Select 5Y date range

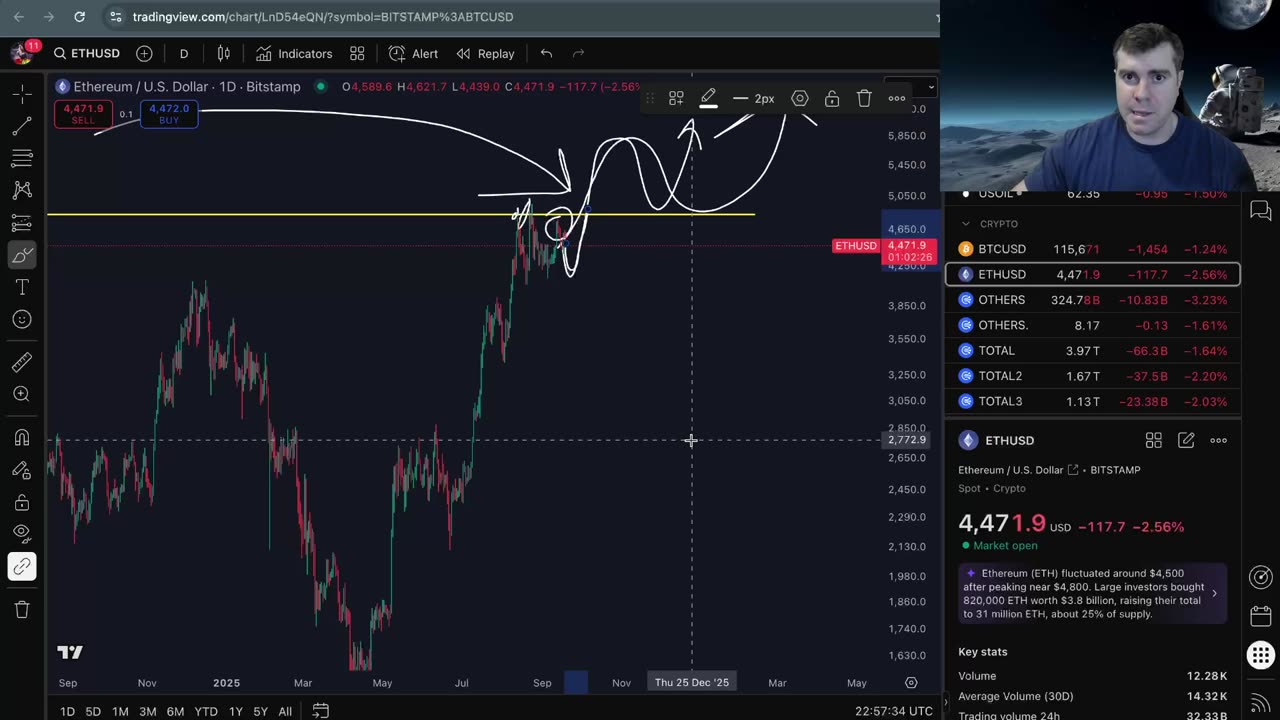click(260, 711)
